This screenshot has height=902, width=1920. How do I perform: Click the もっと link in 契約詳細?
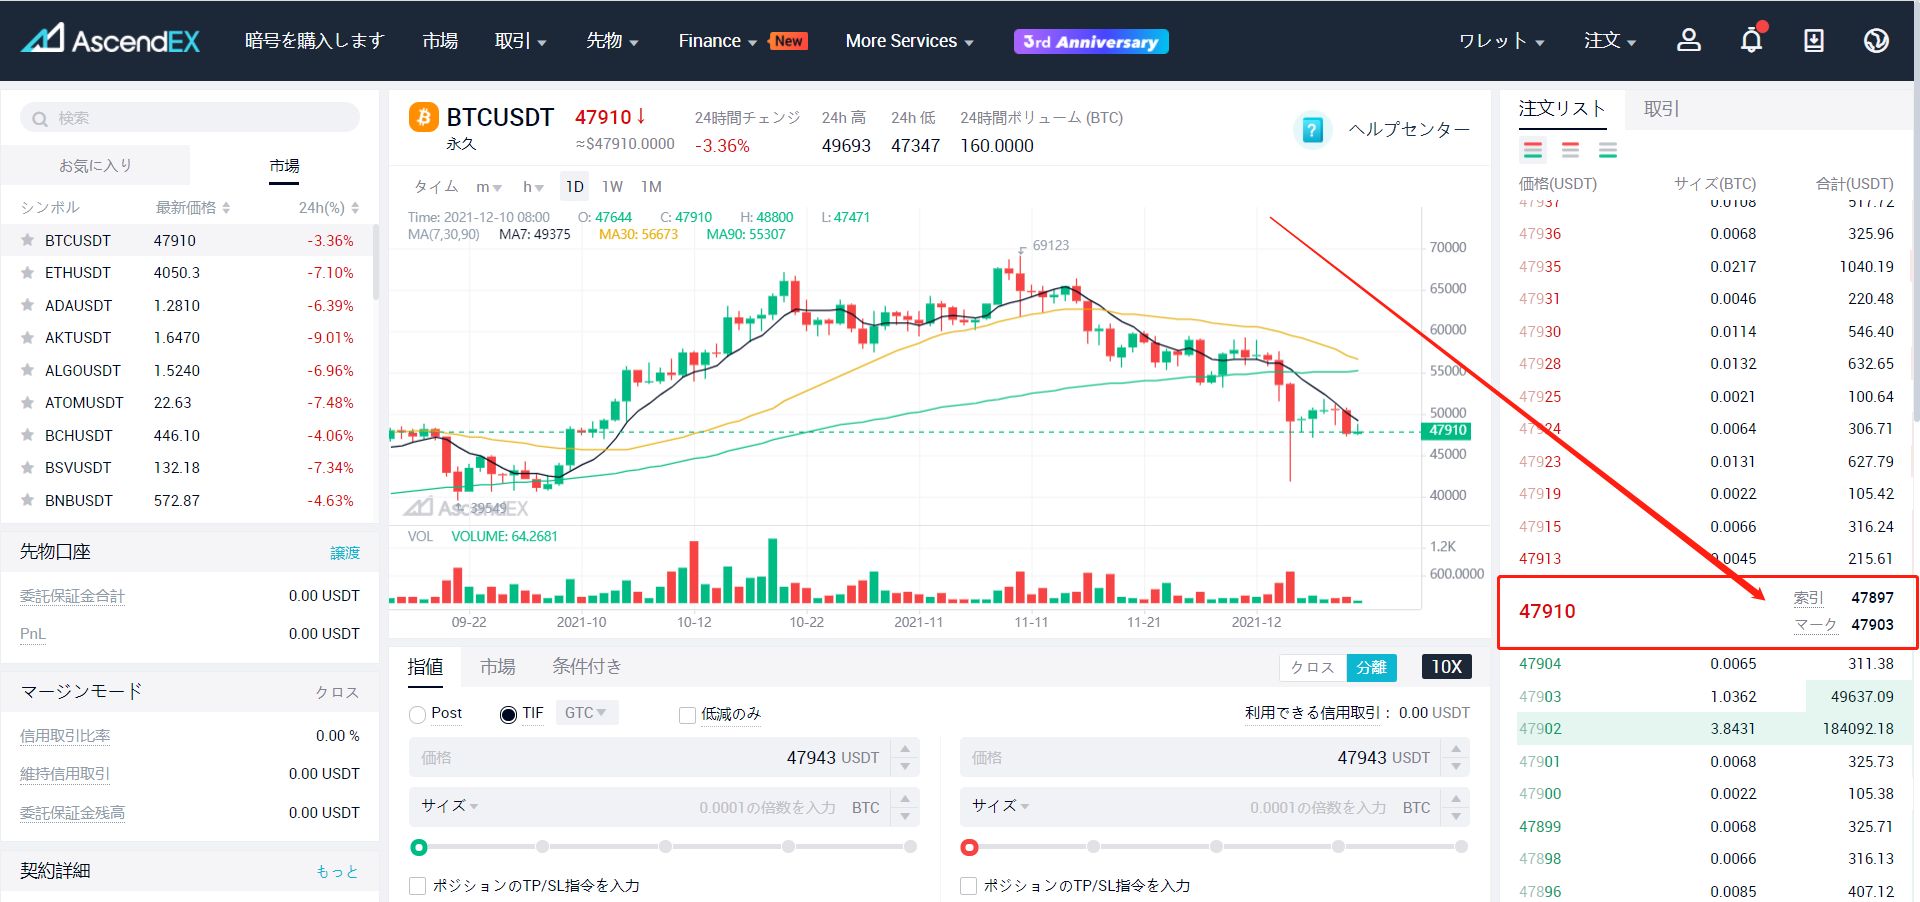pos(338,872)
